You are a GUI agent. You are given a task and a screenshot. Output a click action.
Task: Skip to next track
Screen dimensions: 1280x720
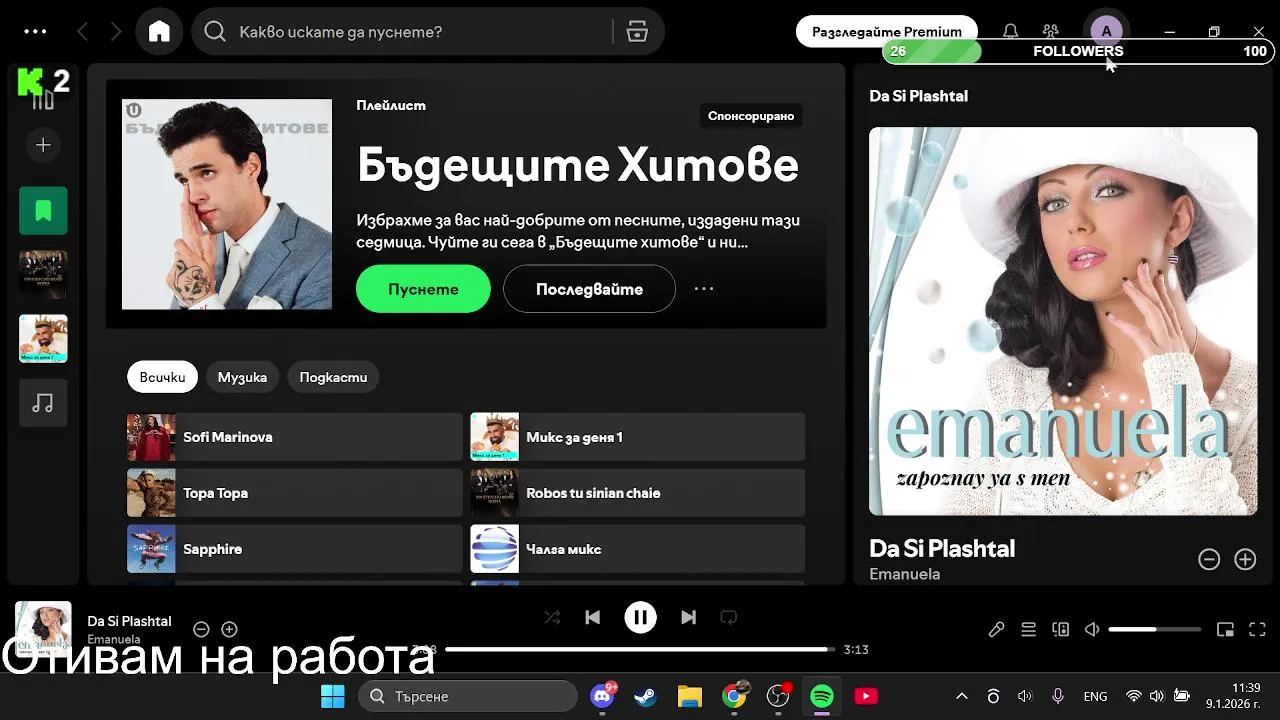click(688, 617)
